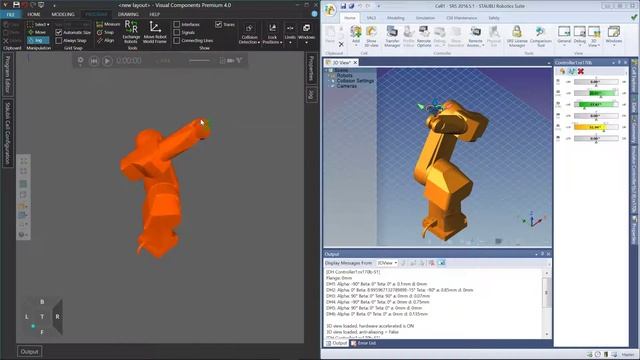Click Move Robot World Frame tool
Image resolution: width=640 pixels, height=360 pixels.
(155, 32)
